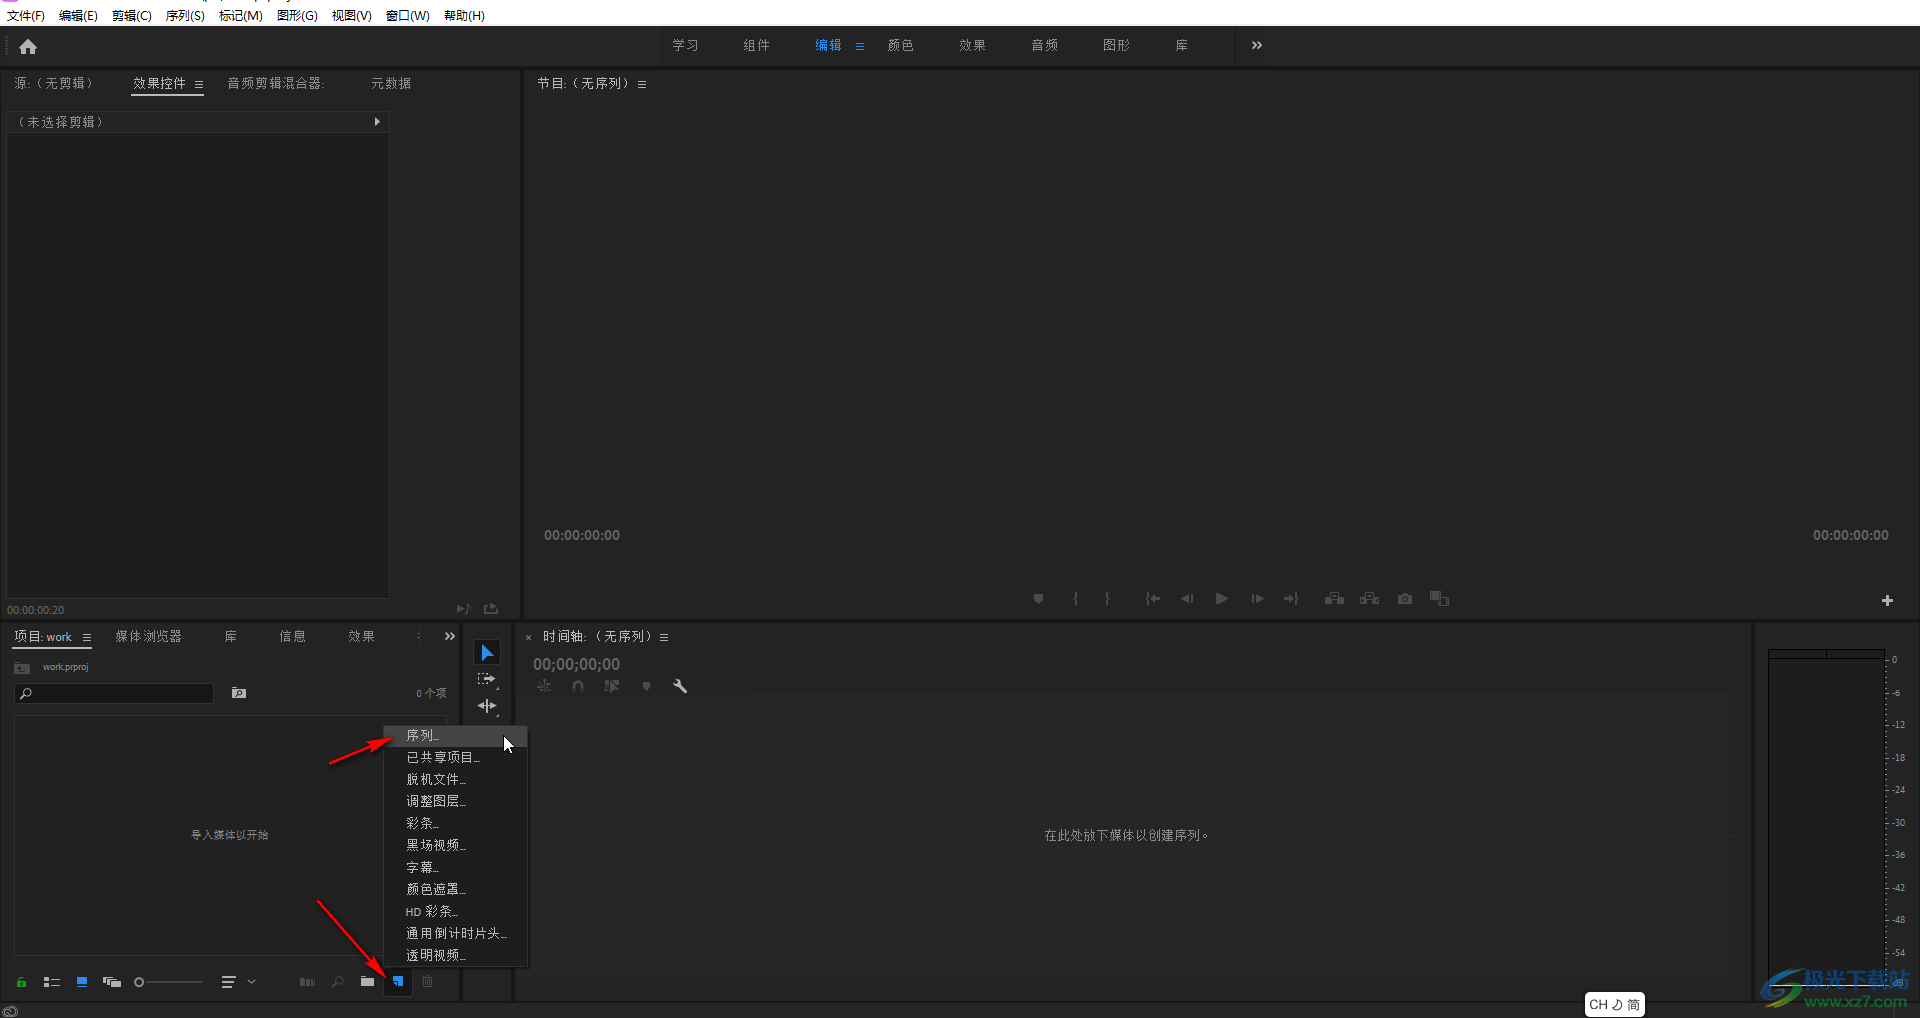Click Add Marker in program monitor
Image resolution: width=1920 pixels, height=1018 pixels.
pyautogui.click(x=1039, y=599)
